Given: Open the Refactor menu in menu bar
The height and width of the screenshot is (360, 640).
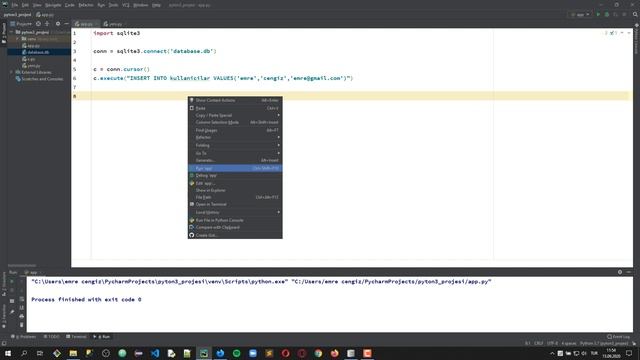Looking at the screenshot, I should pos(86,5).
